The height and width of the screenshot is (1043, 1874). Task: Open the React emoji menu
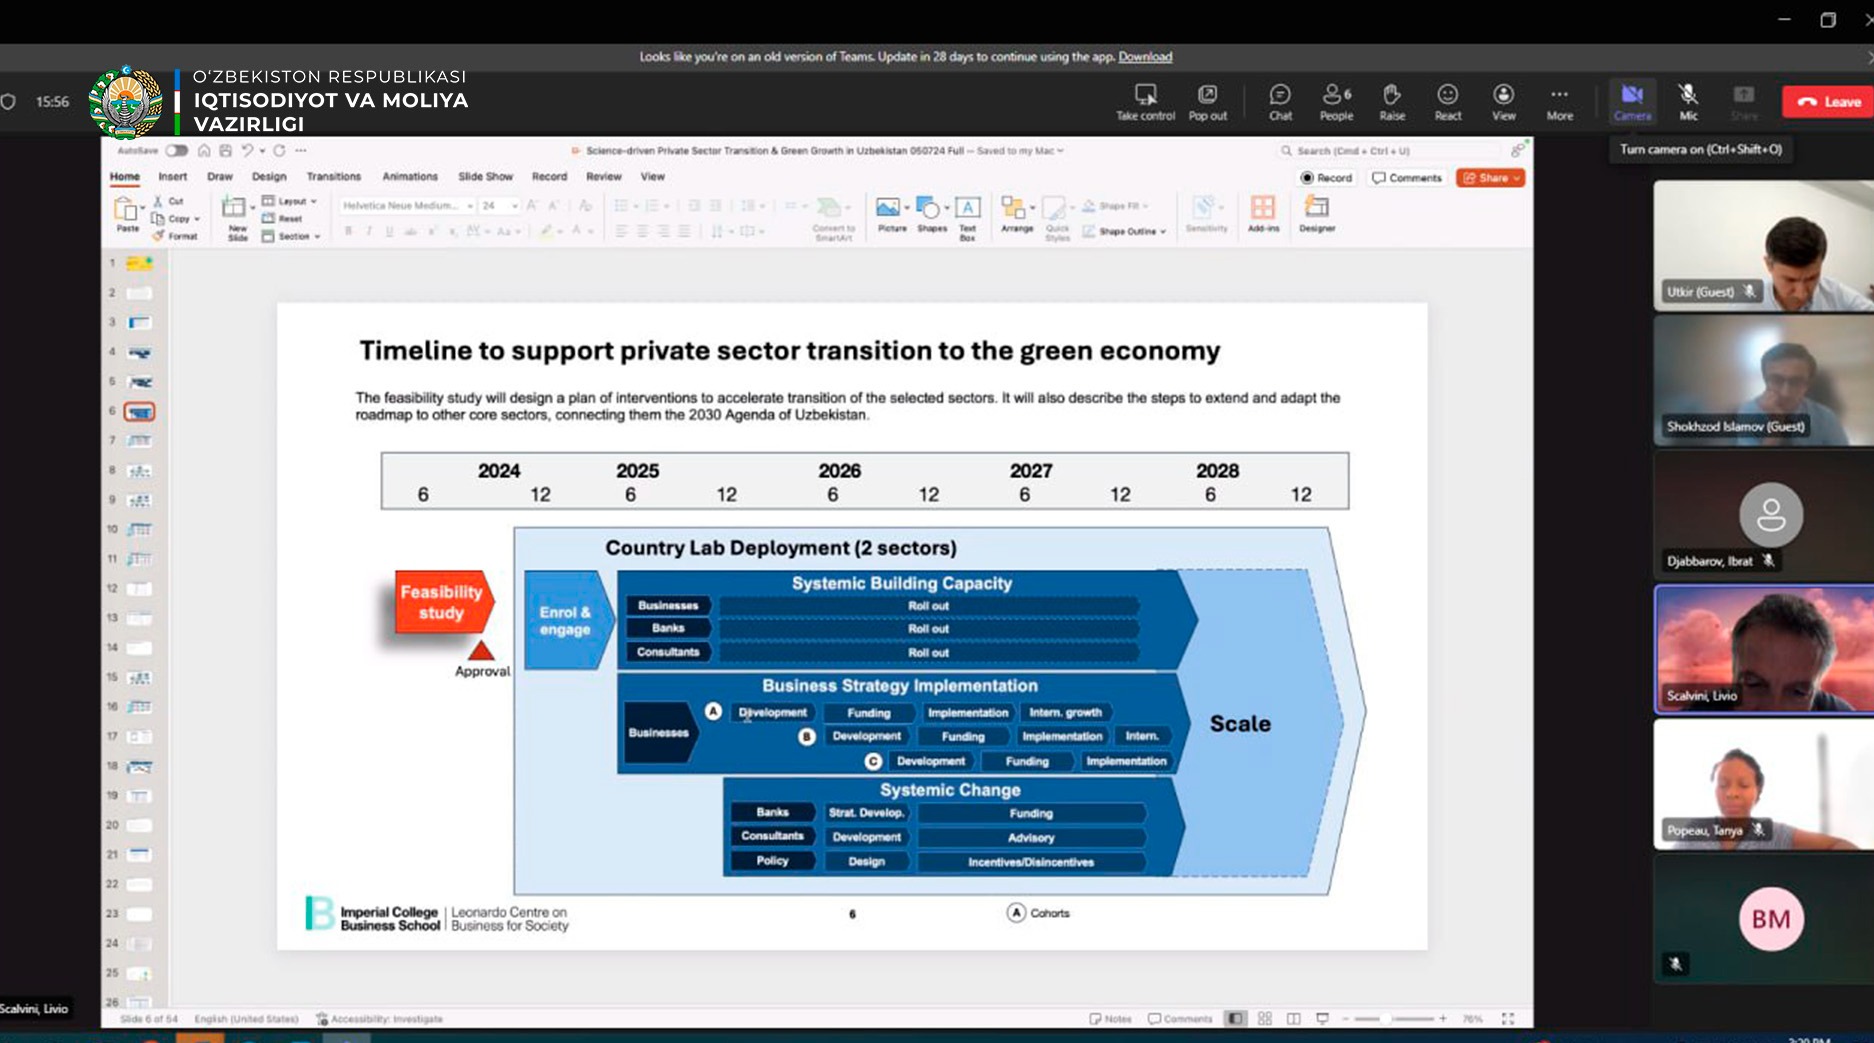(x=1447, y=101)
